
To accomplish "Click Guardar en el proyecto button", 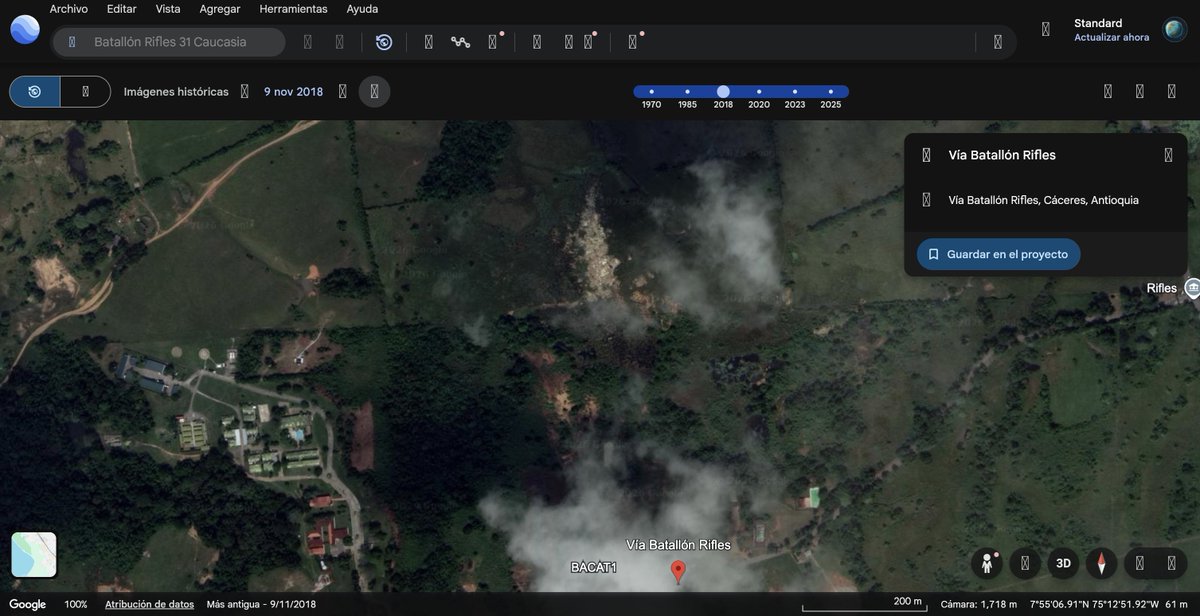I will point(998,254).
